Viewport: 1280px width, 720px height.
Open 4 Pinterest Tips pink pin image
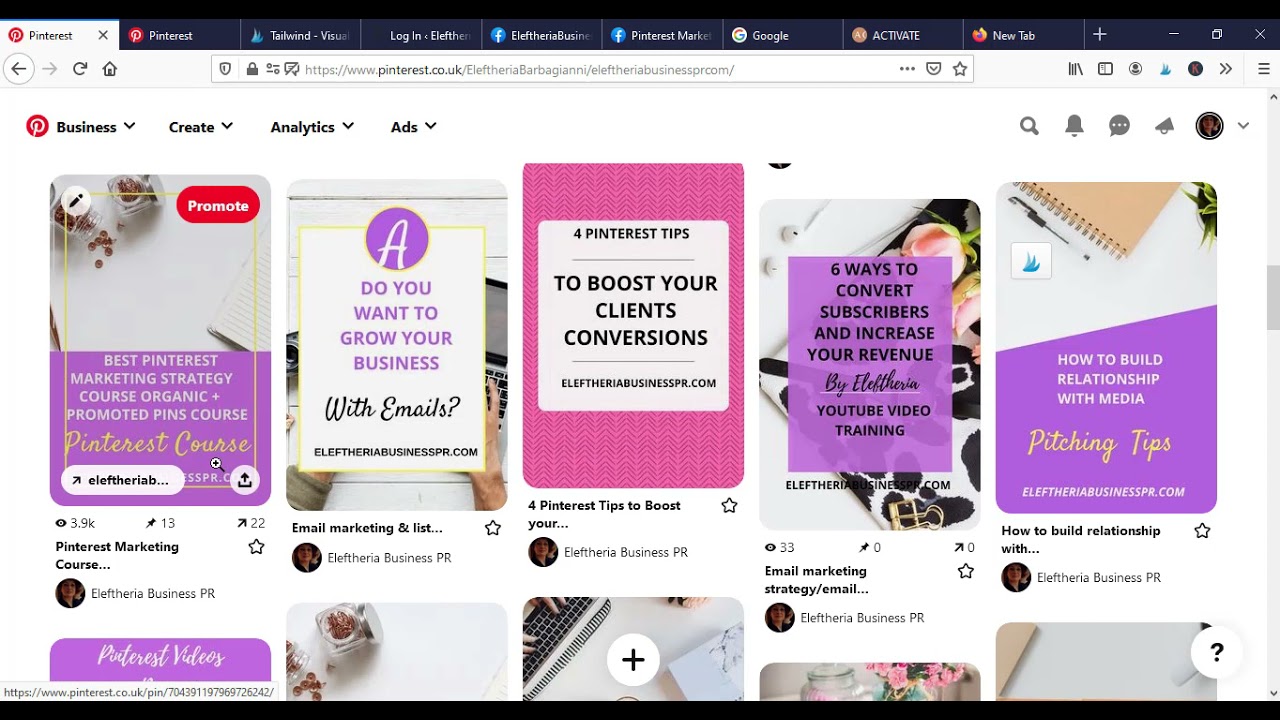(x=633, y=326)
